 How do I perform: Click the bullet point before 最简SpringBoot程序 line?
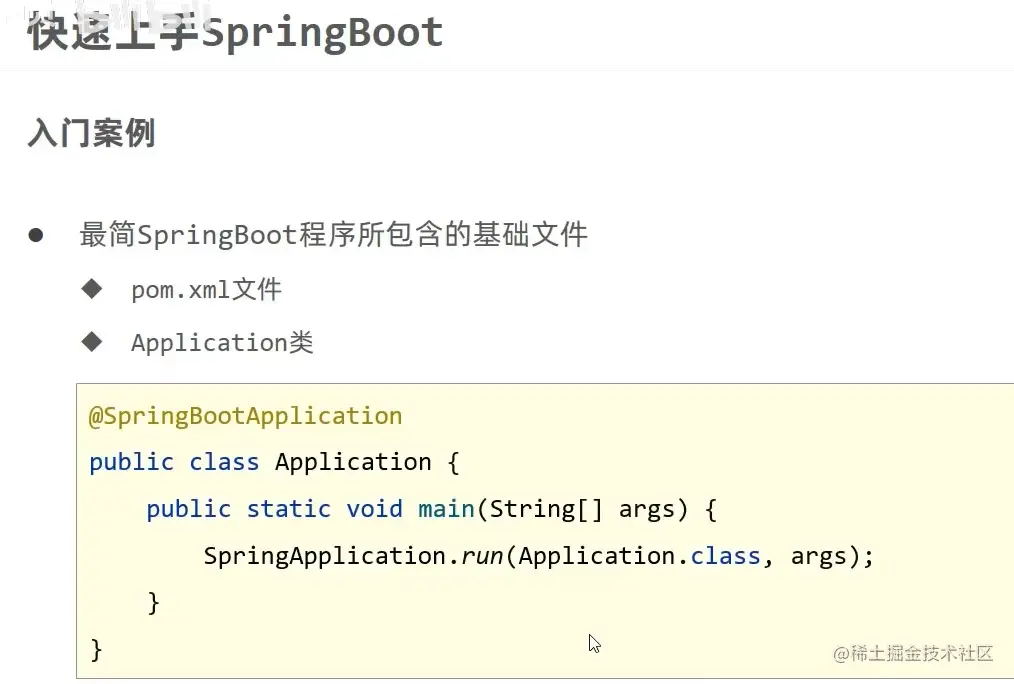point(36,234)
